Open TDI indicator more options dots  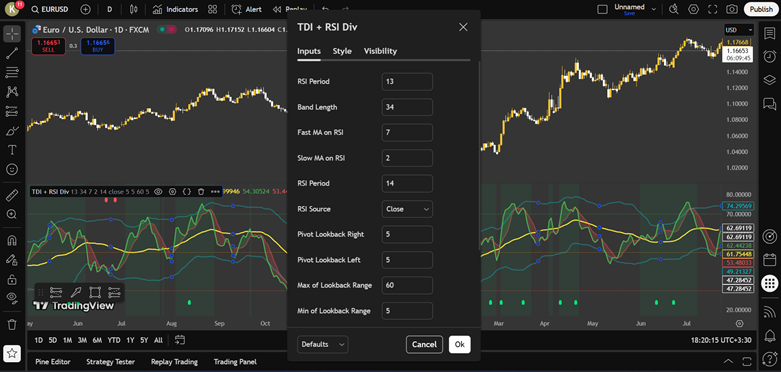tap(215, 191)
